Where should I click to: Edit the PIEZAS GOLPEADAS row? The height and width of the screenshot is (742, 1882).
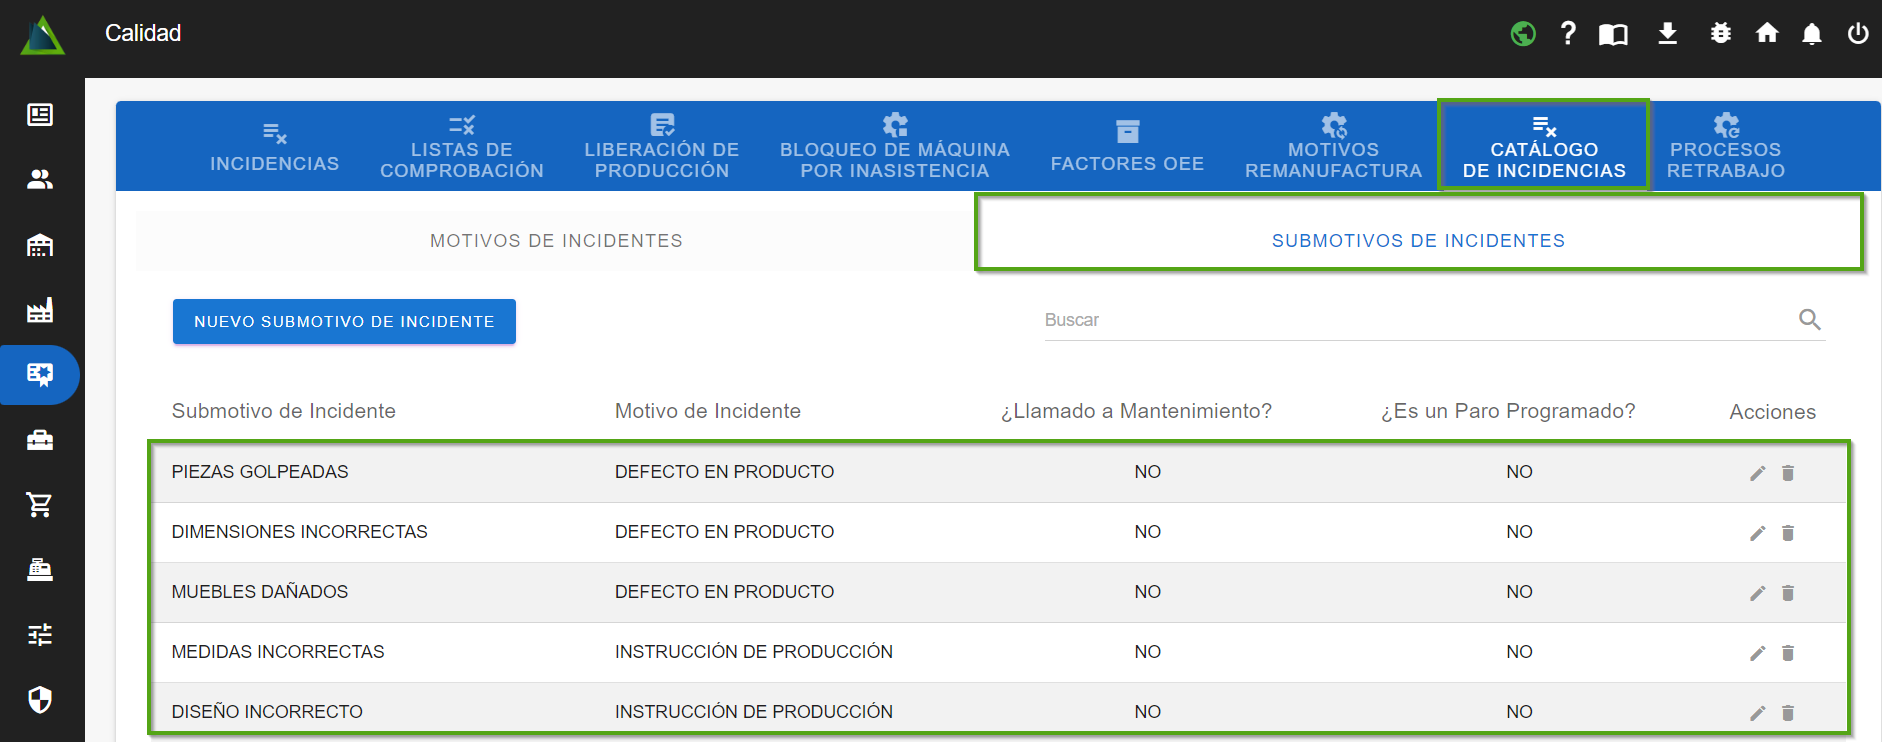(1757, 473)
